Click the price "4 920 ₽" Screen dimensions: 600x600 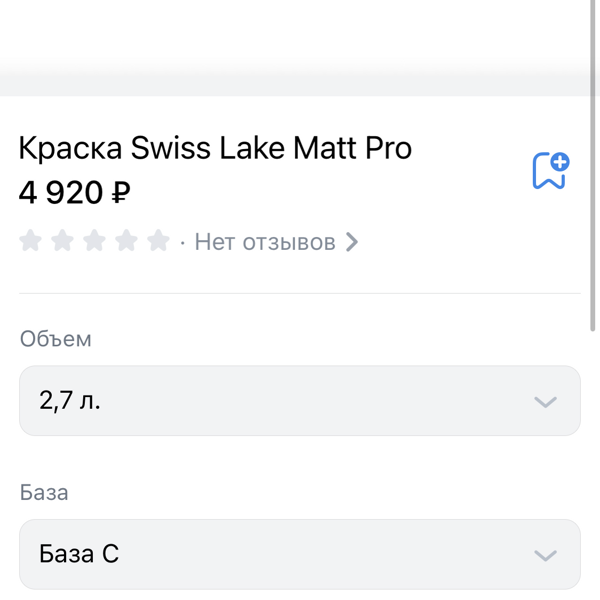tap(75, 192)
